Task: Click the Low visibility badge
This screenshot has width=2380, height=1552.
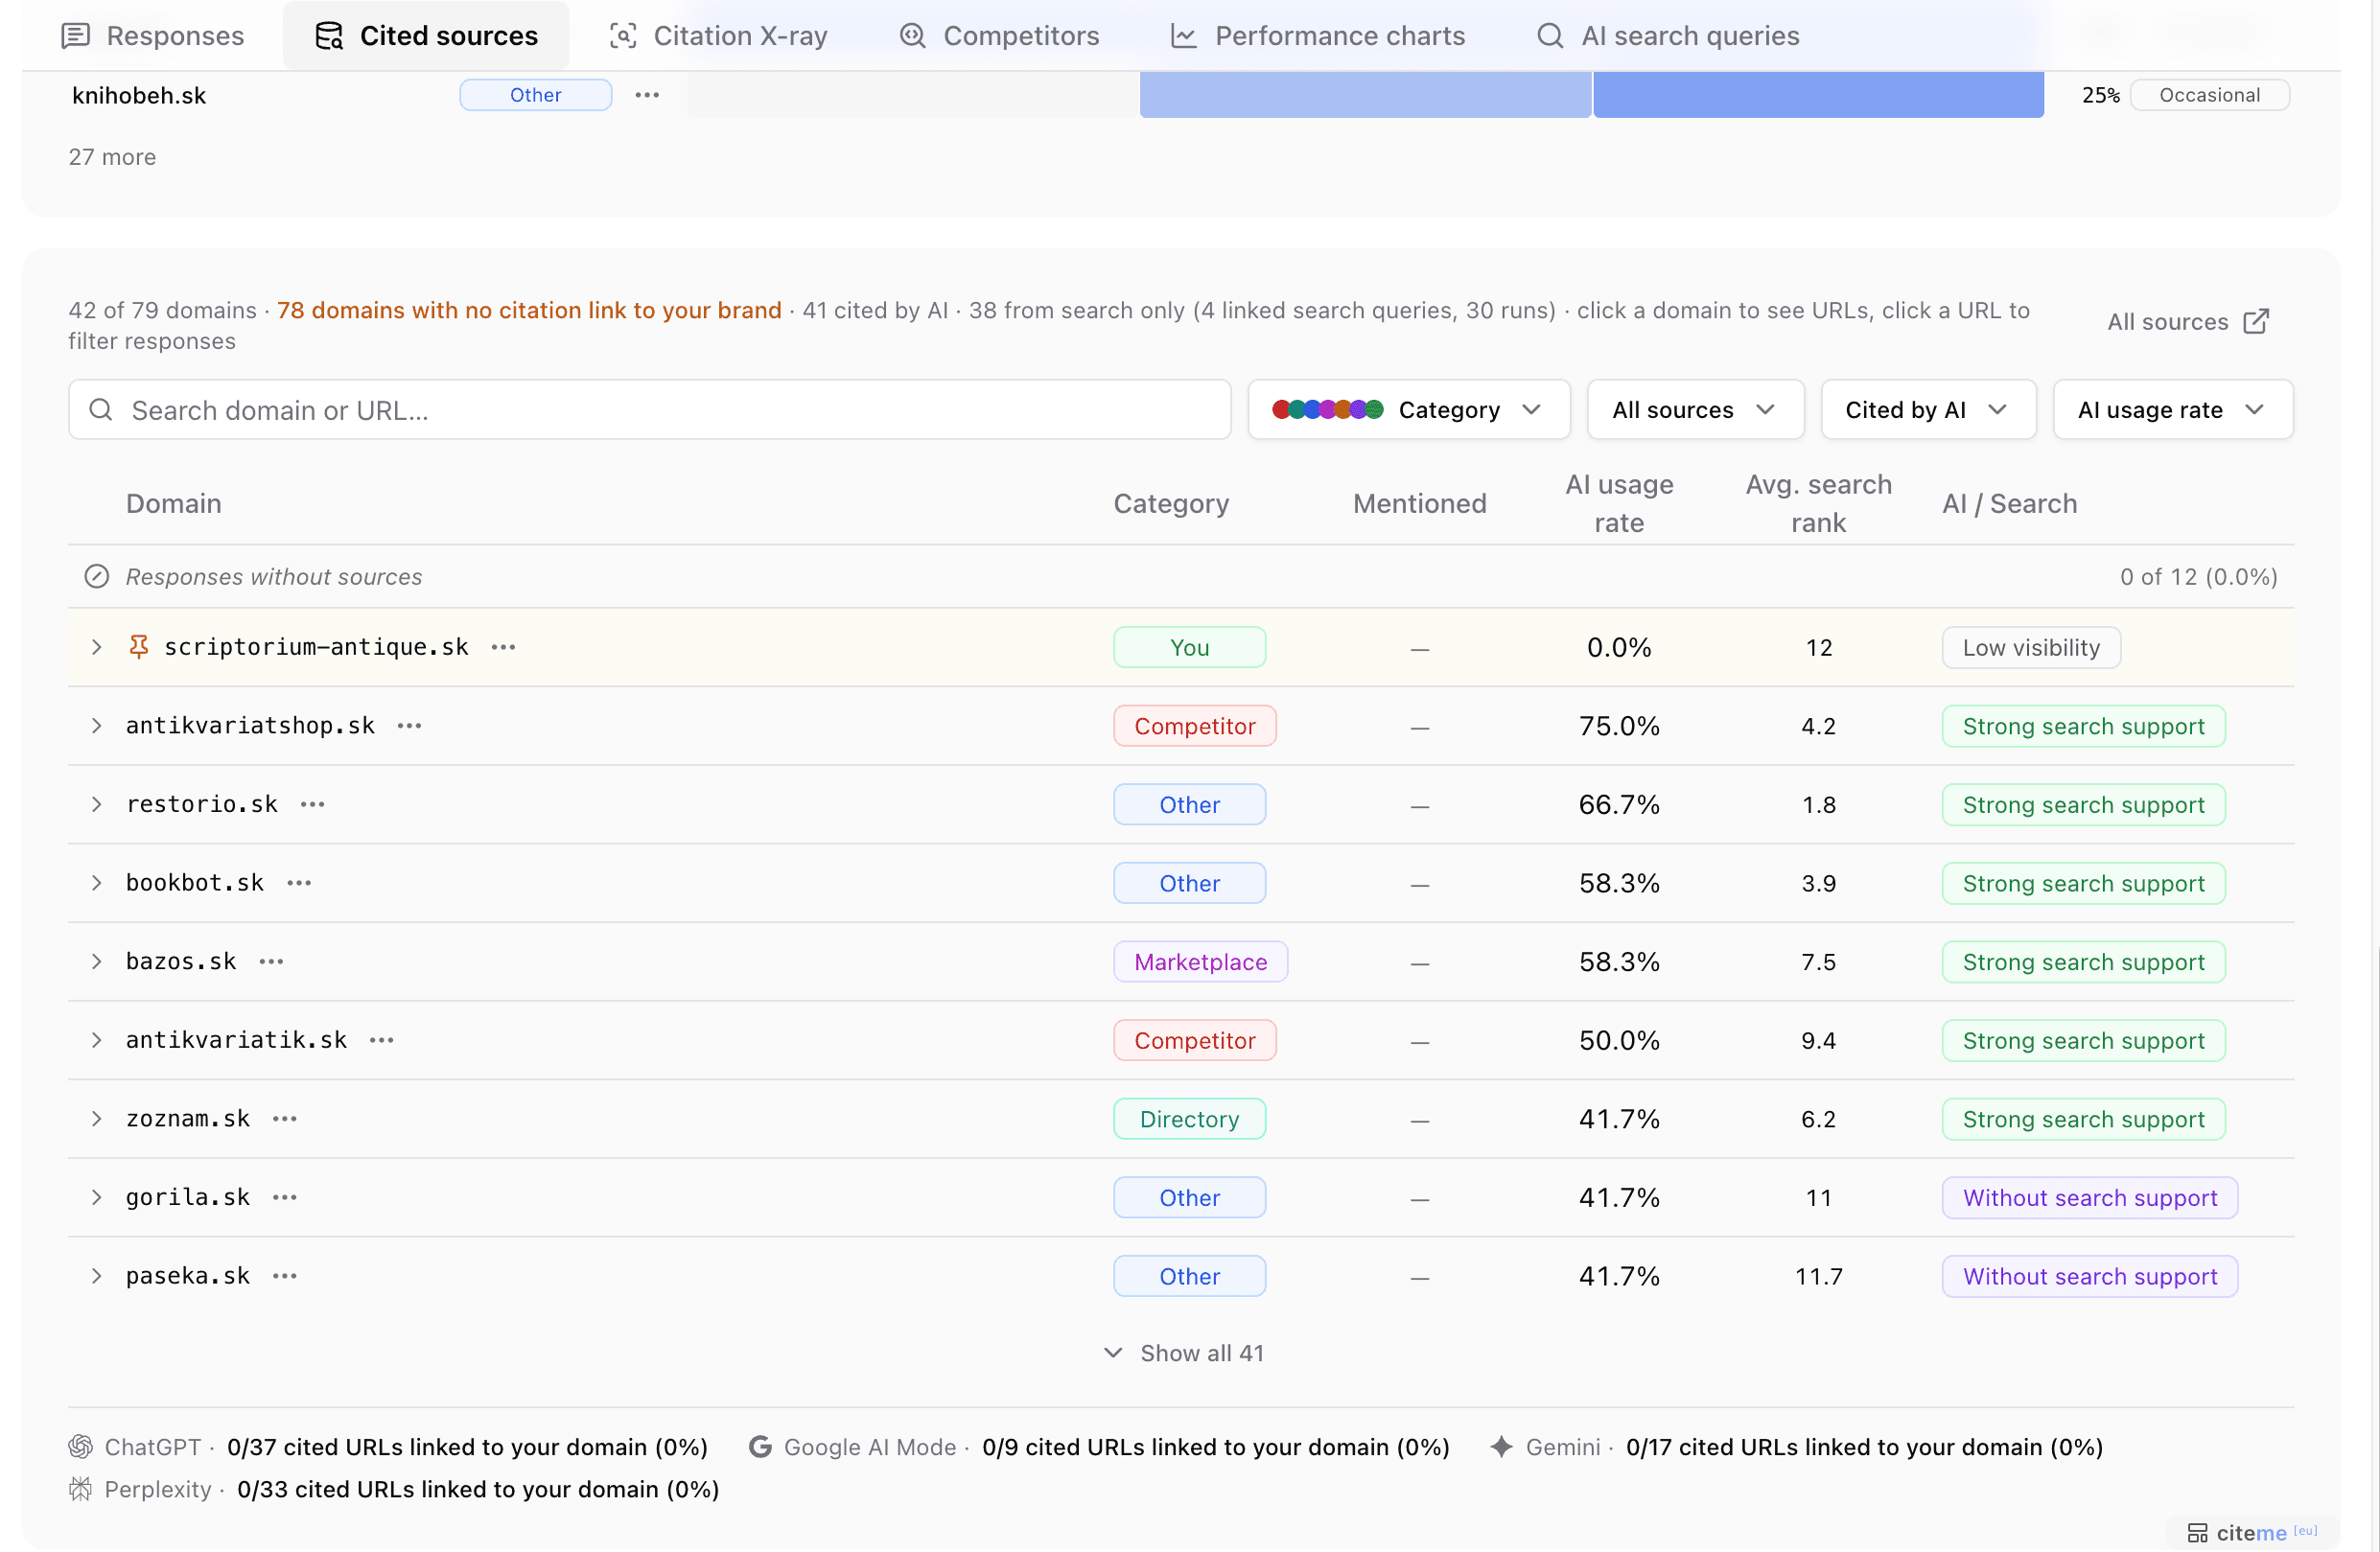Action: tap(2031, 647)
